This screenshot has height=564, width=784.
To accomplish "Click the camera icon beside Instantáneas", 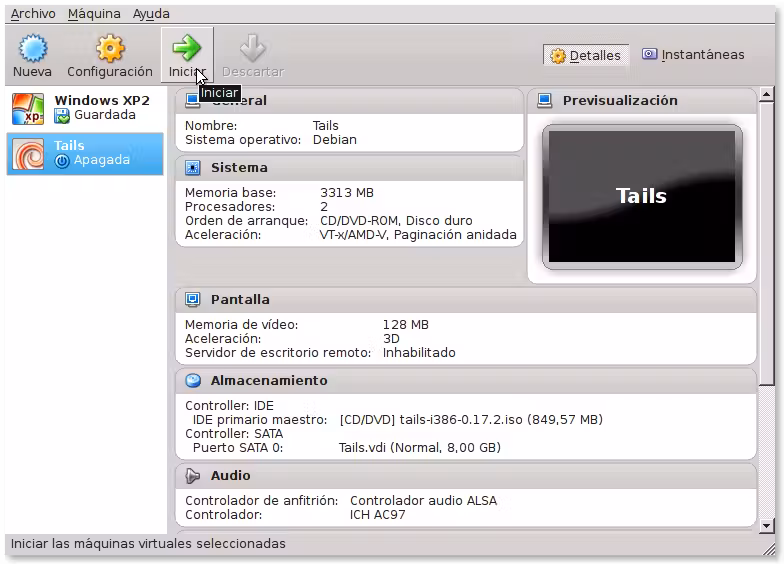I will point(650,54).
